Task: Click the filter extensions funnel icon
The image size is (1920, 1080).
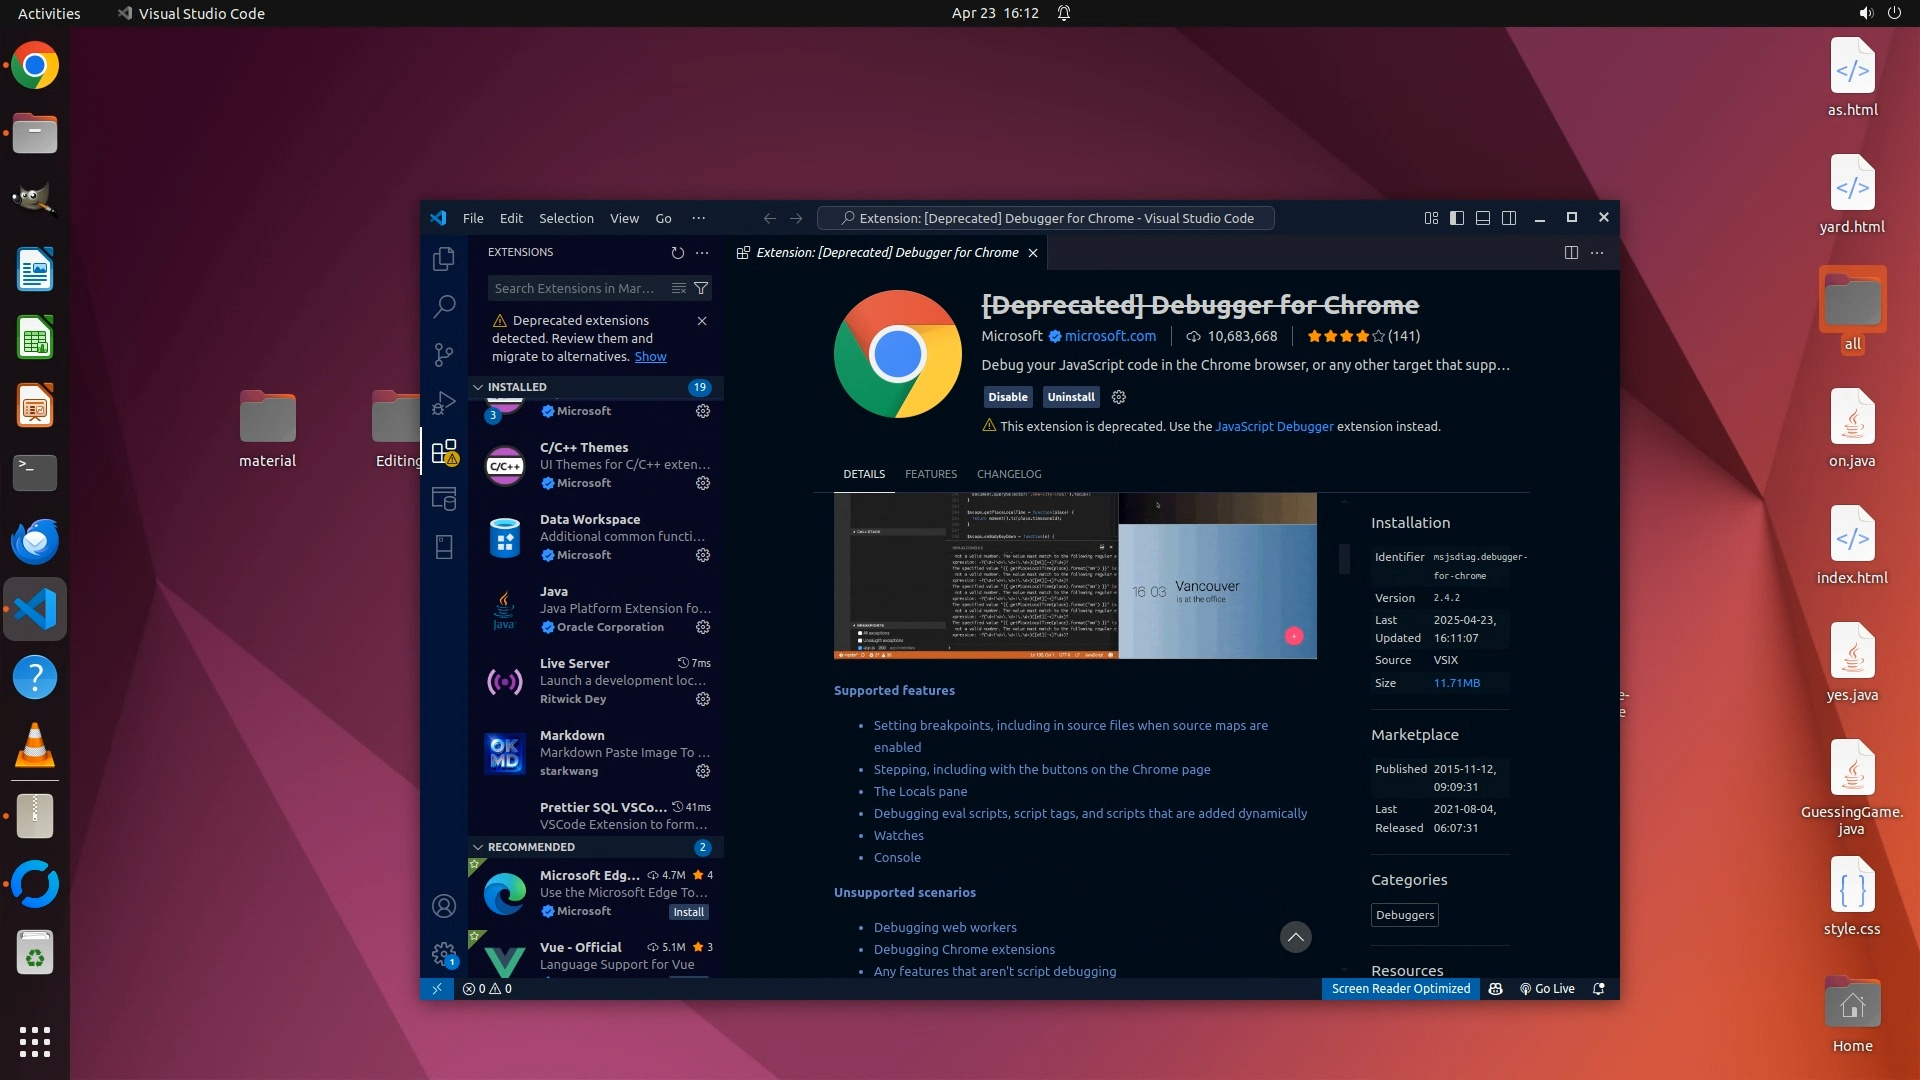Action: (x=701, y=288)
